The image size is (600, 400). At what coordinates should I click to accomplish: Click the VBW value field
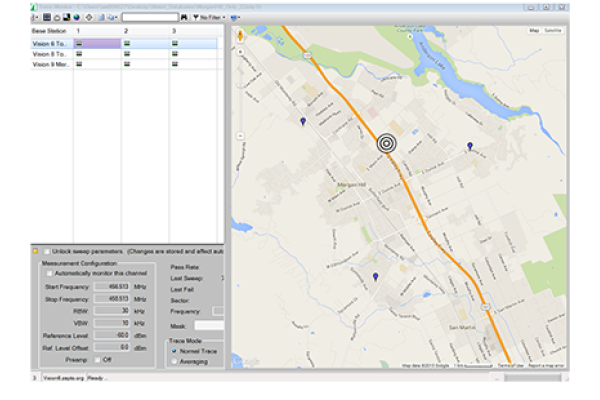point(112,323)
